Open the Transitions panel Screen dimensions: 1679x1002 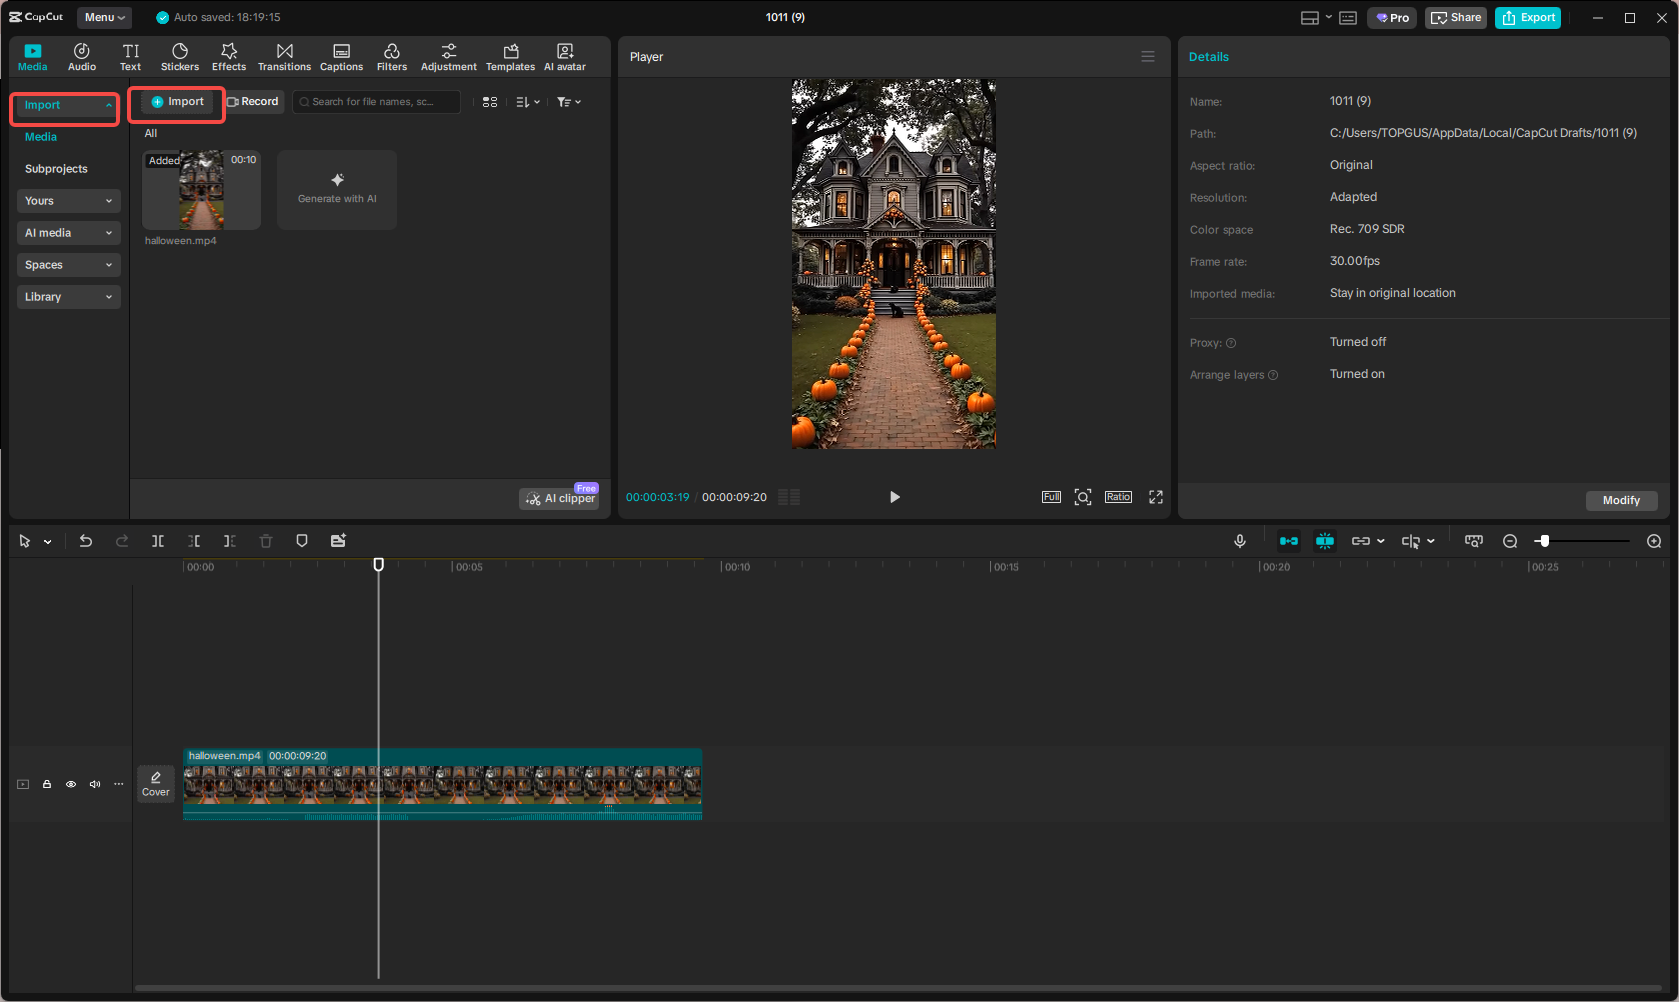[x=284, y=56]
